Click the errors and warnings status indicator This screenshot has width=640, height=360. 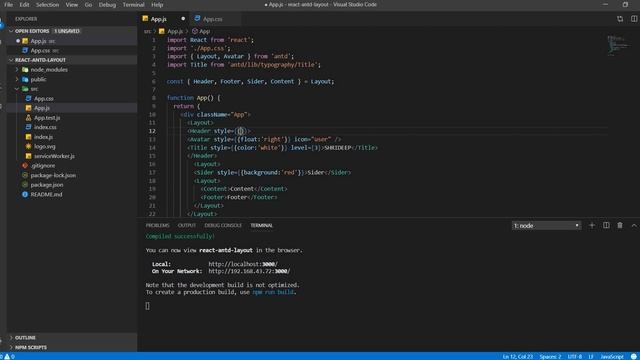click(x=8, y=356)
